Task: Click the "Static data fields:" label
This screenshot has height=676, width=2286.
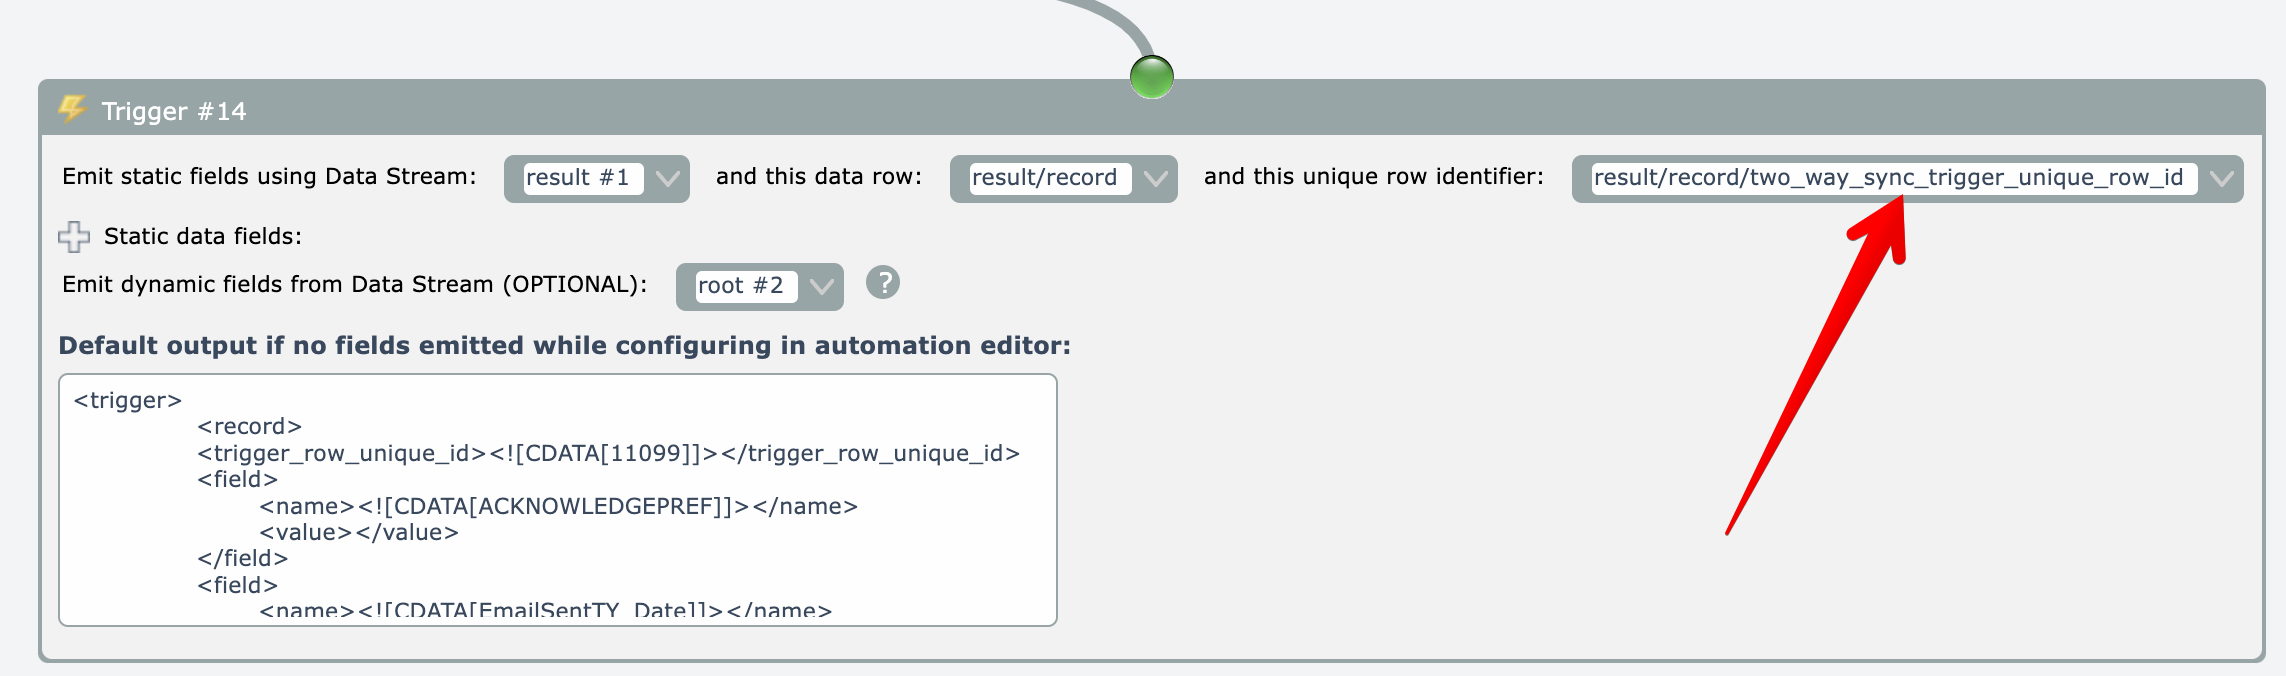Action: click(202, 236)
